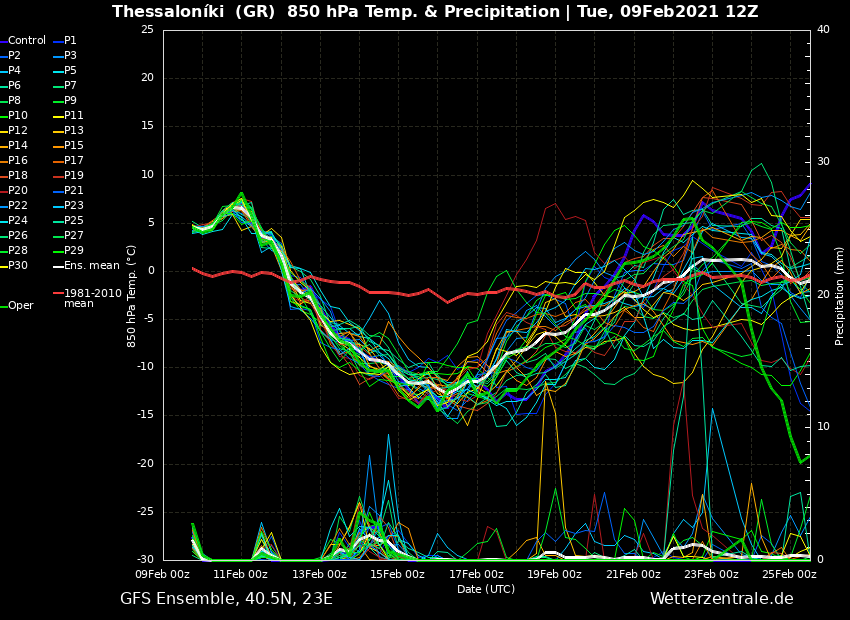Click the P15 legend entry
The width and height of the screenshot is (850, 620).
pyautogui.click(x=74, y=146)
